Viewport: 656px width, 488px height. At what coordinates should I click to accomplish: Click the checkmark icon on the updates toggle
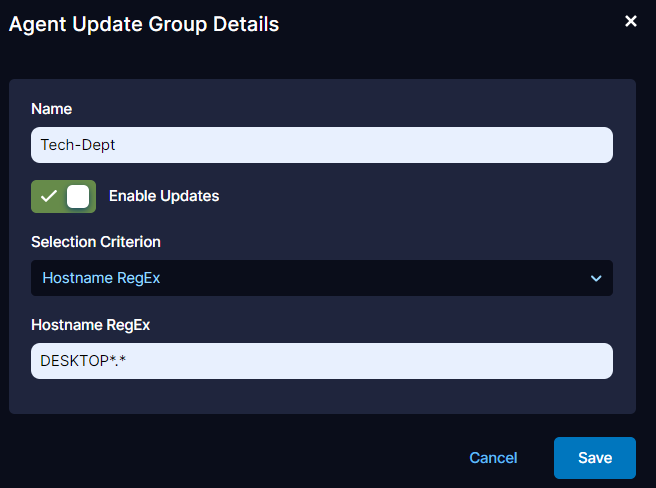48,196
